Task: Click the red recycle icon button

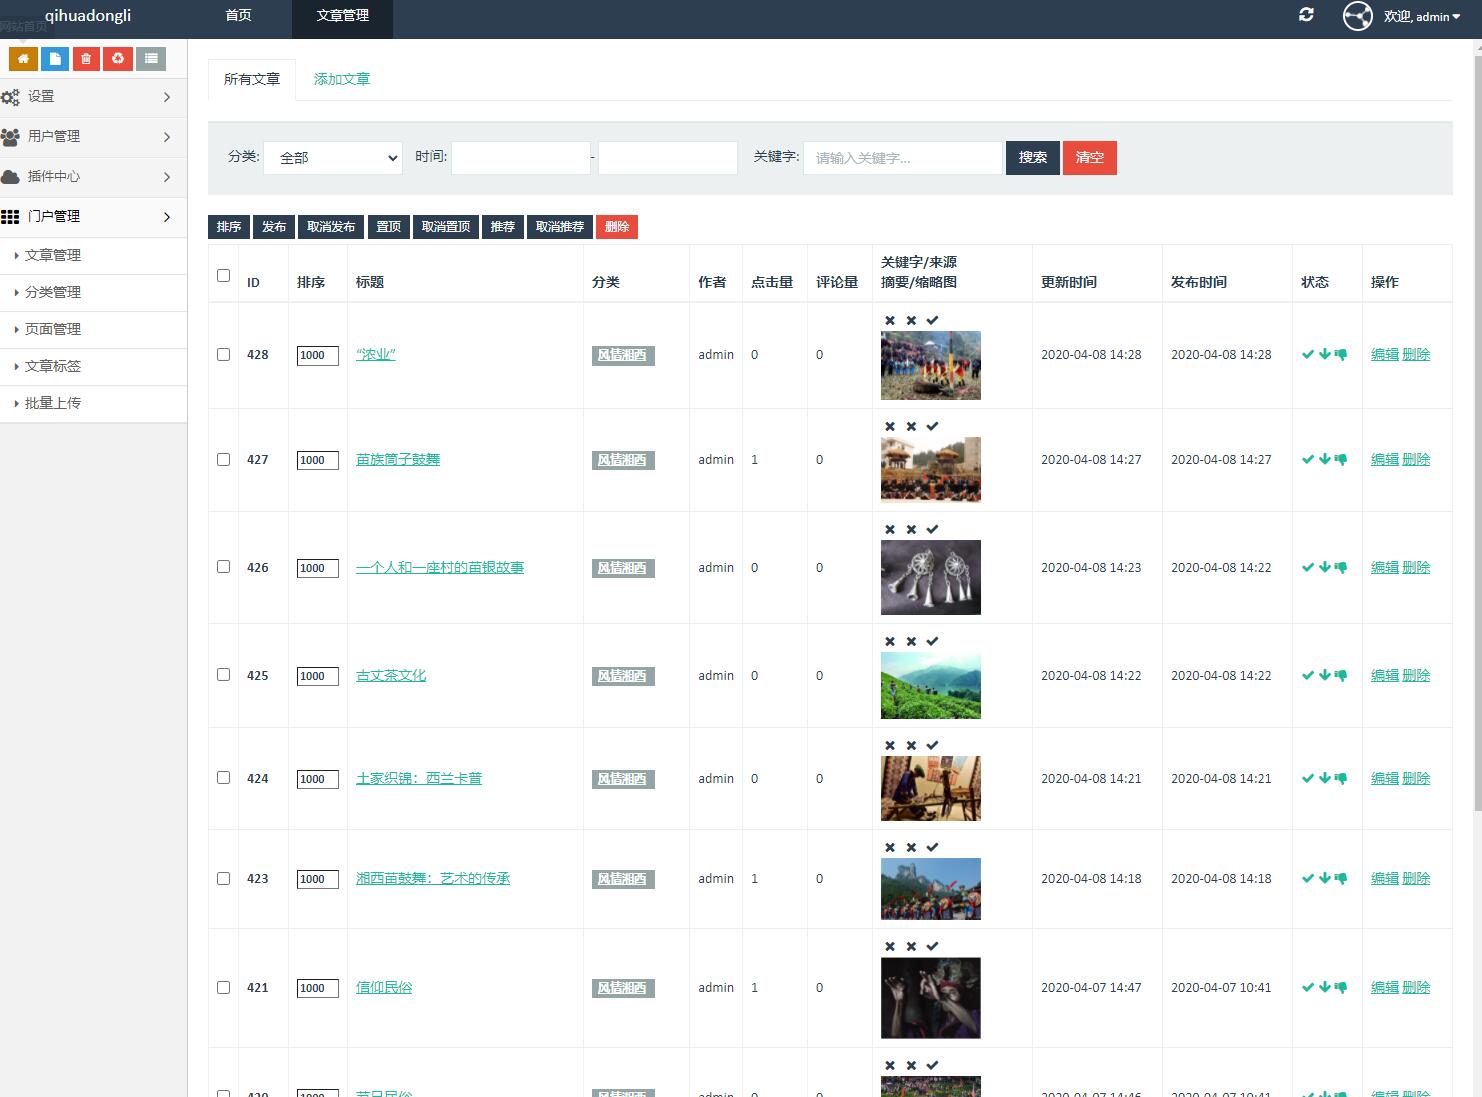Action: pos(118,59)
